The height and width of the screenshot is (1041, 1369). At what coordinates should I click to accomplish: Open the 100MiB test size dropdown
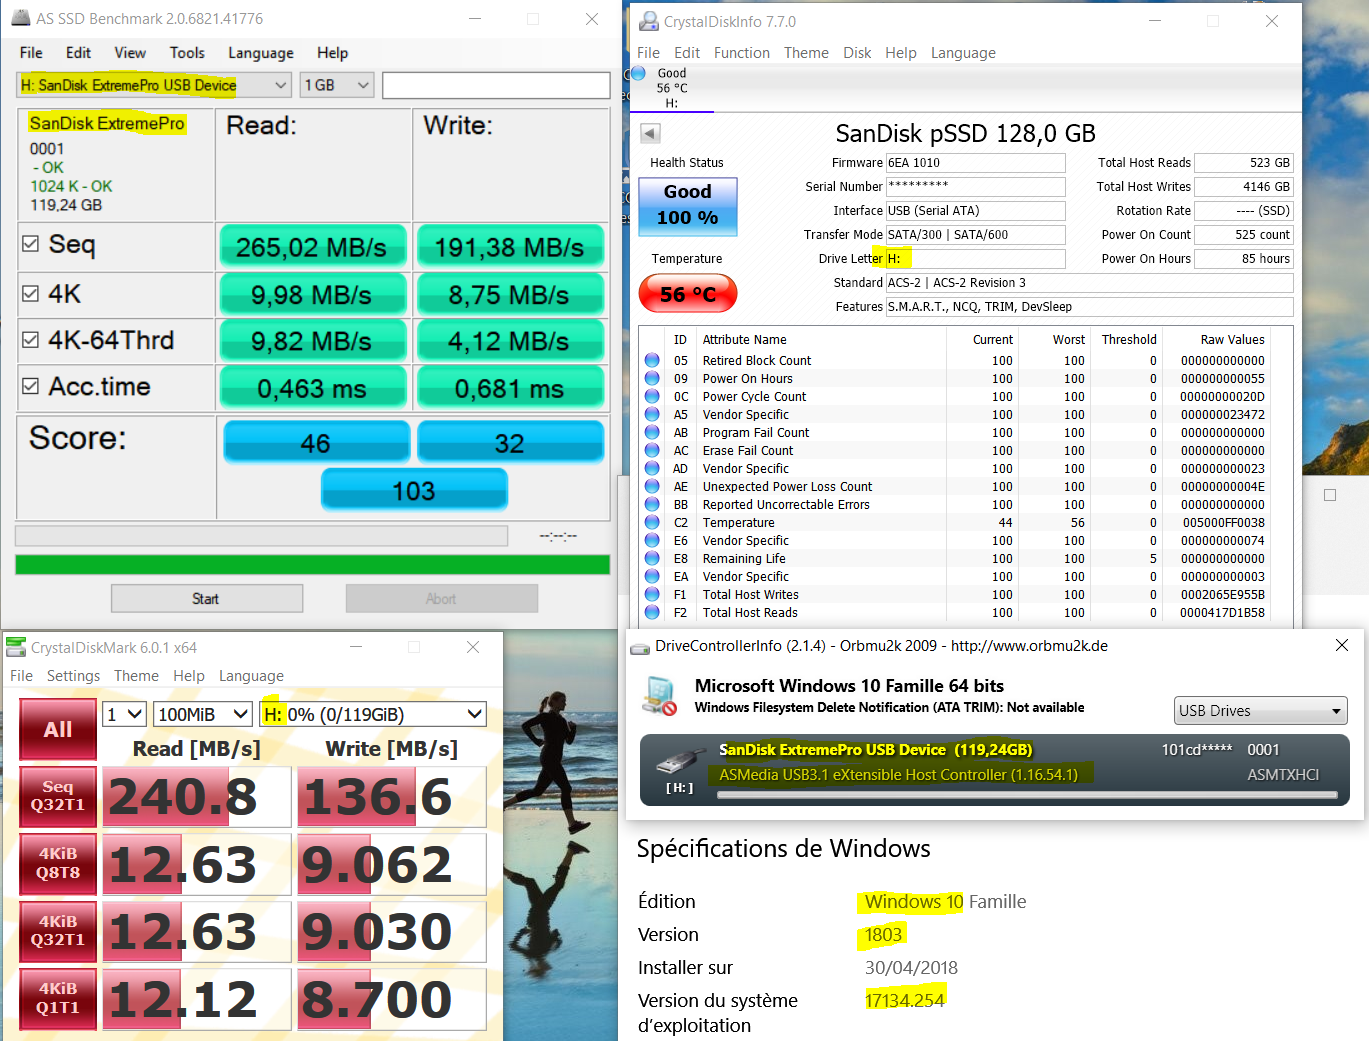pos(203,714)
